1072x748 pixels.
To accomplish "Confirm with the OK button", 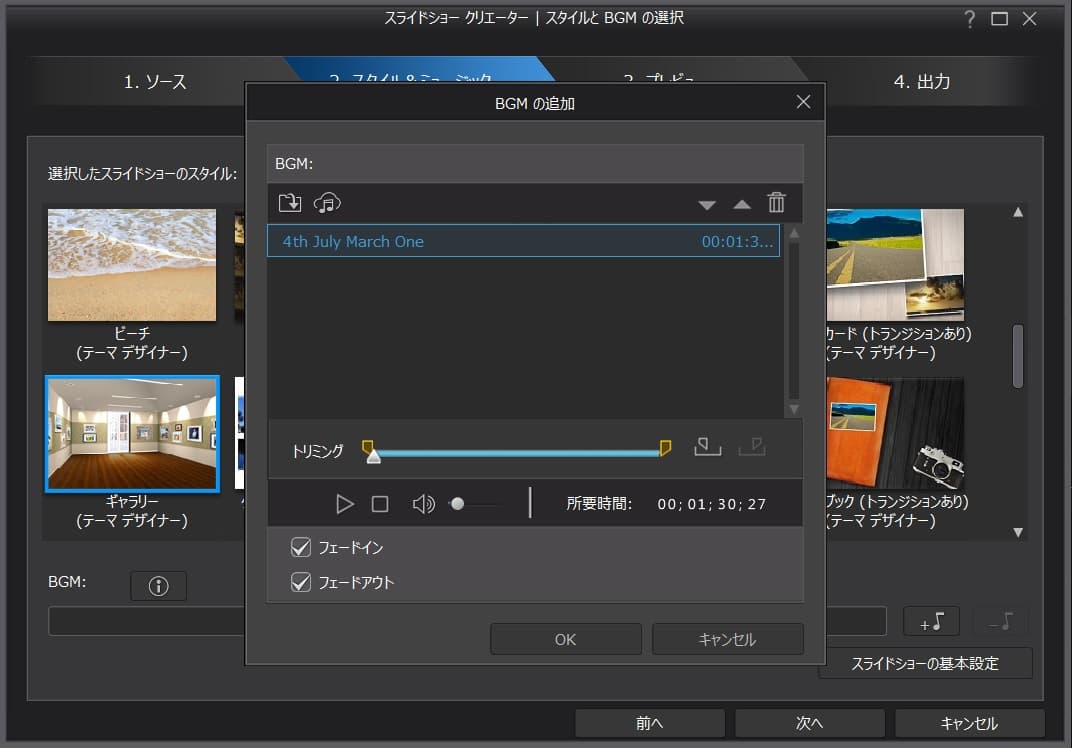I will pyautogui.click(x=565, y=639).
